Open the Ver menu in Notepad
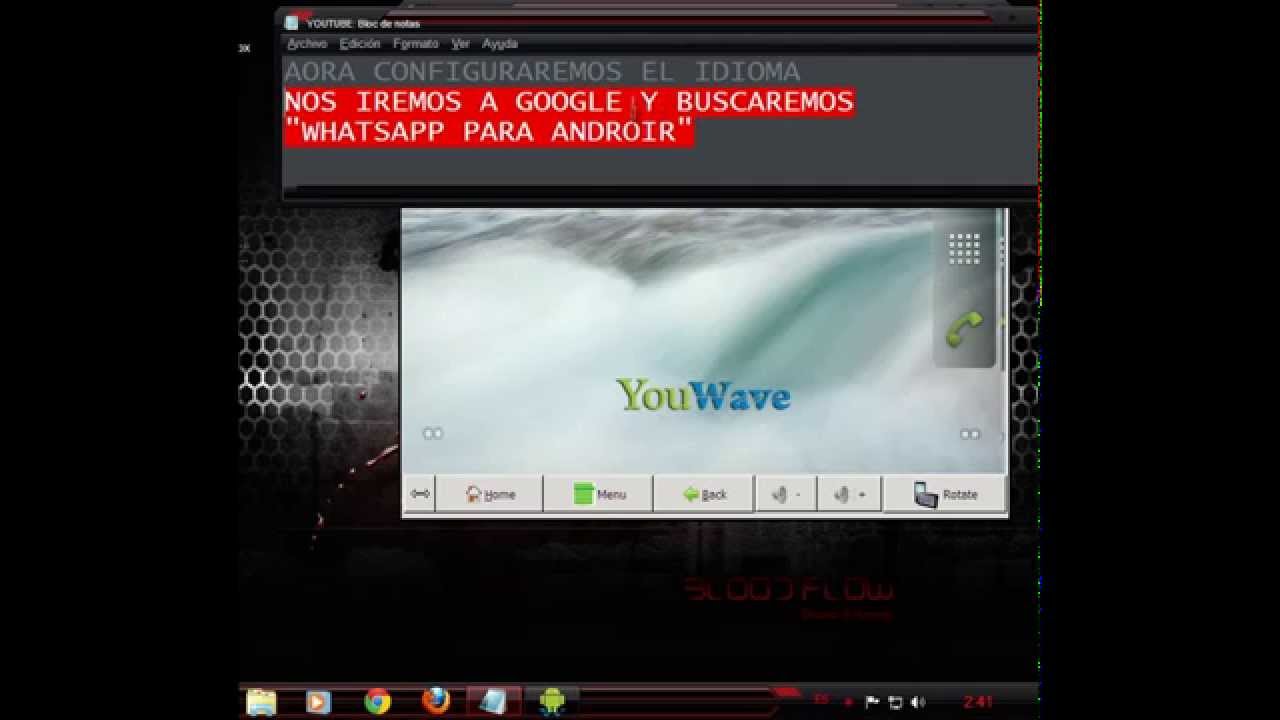Screen dimensions: 1280x720 (x=460, y=44)
